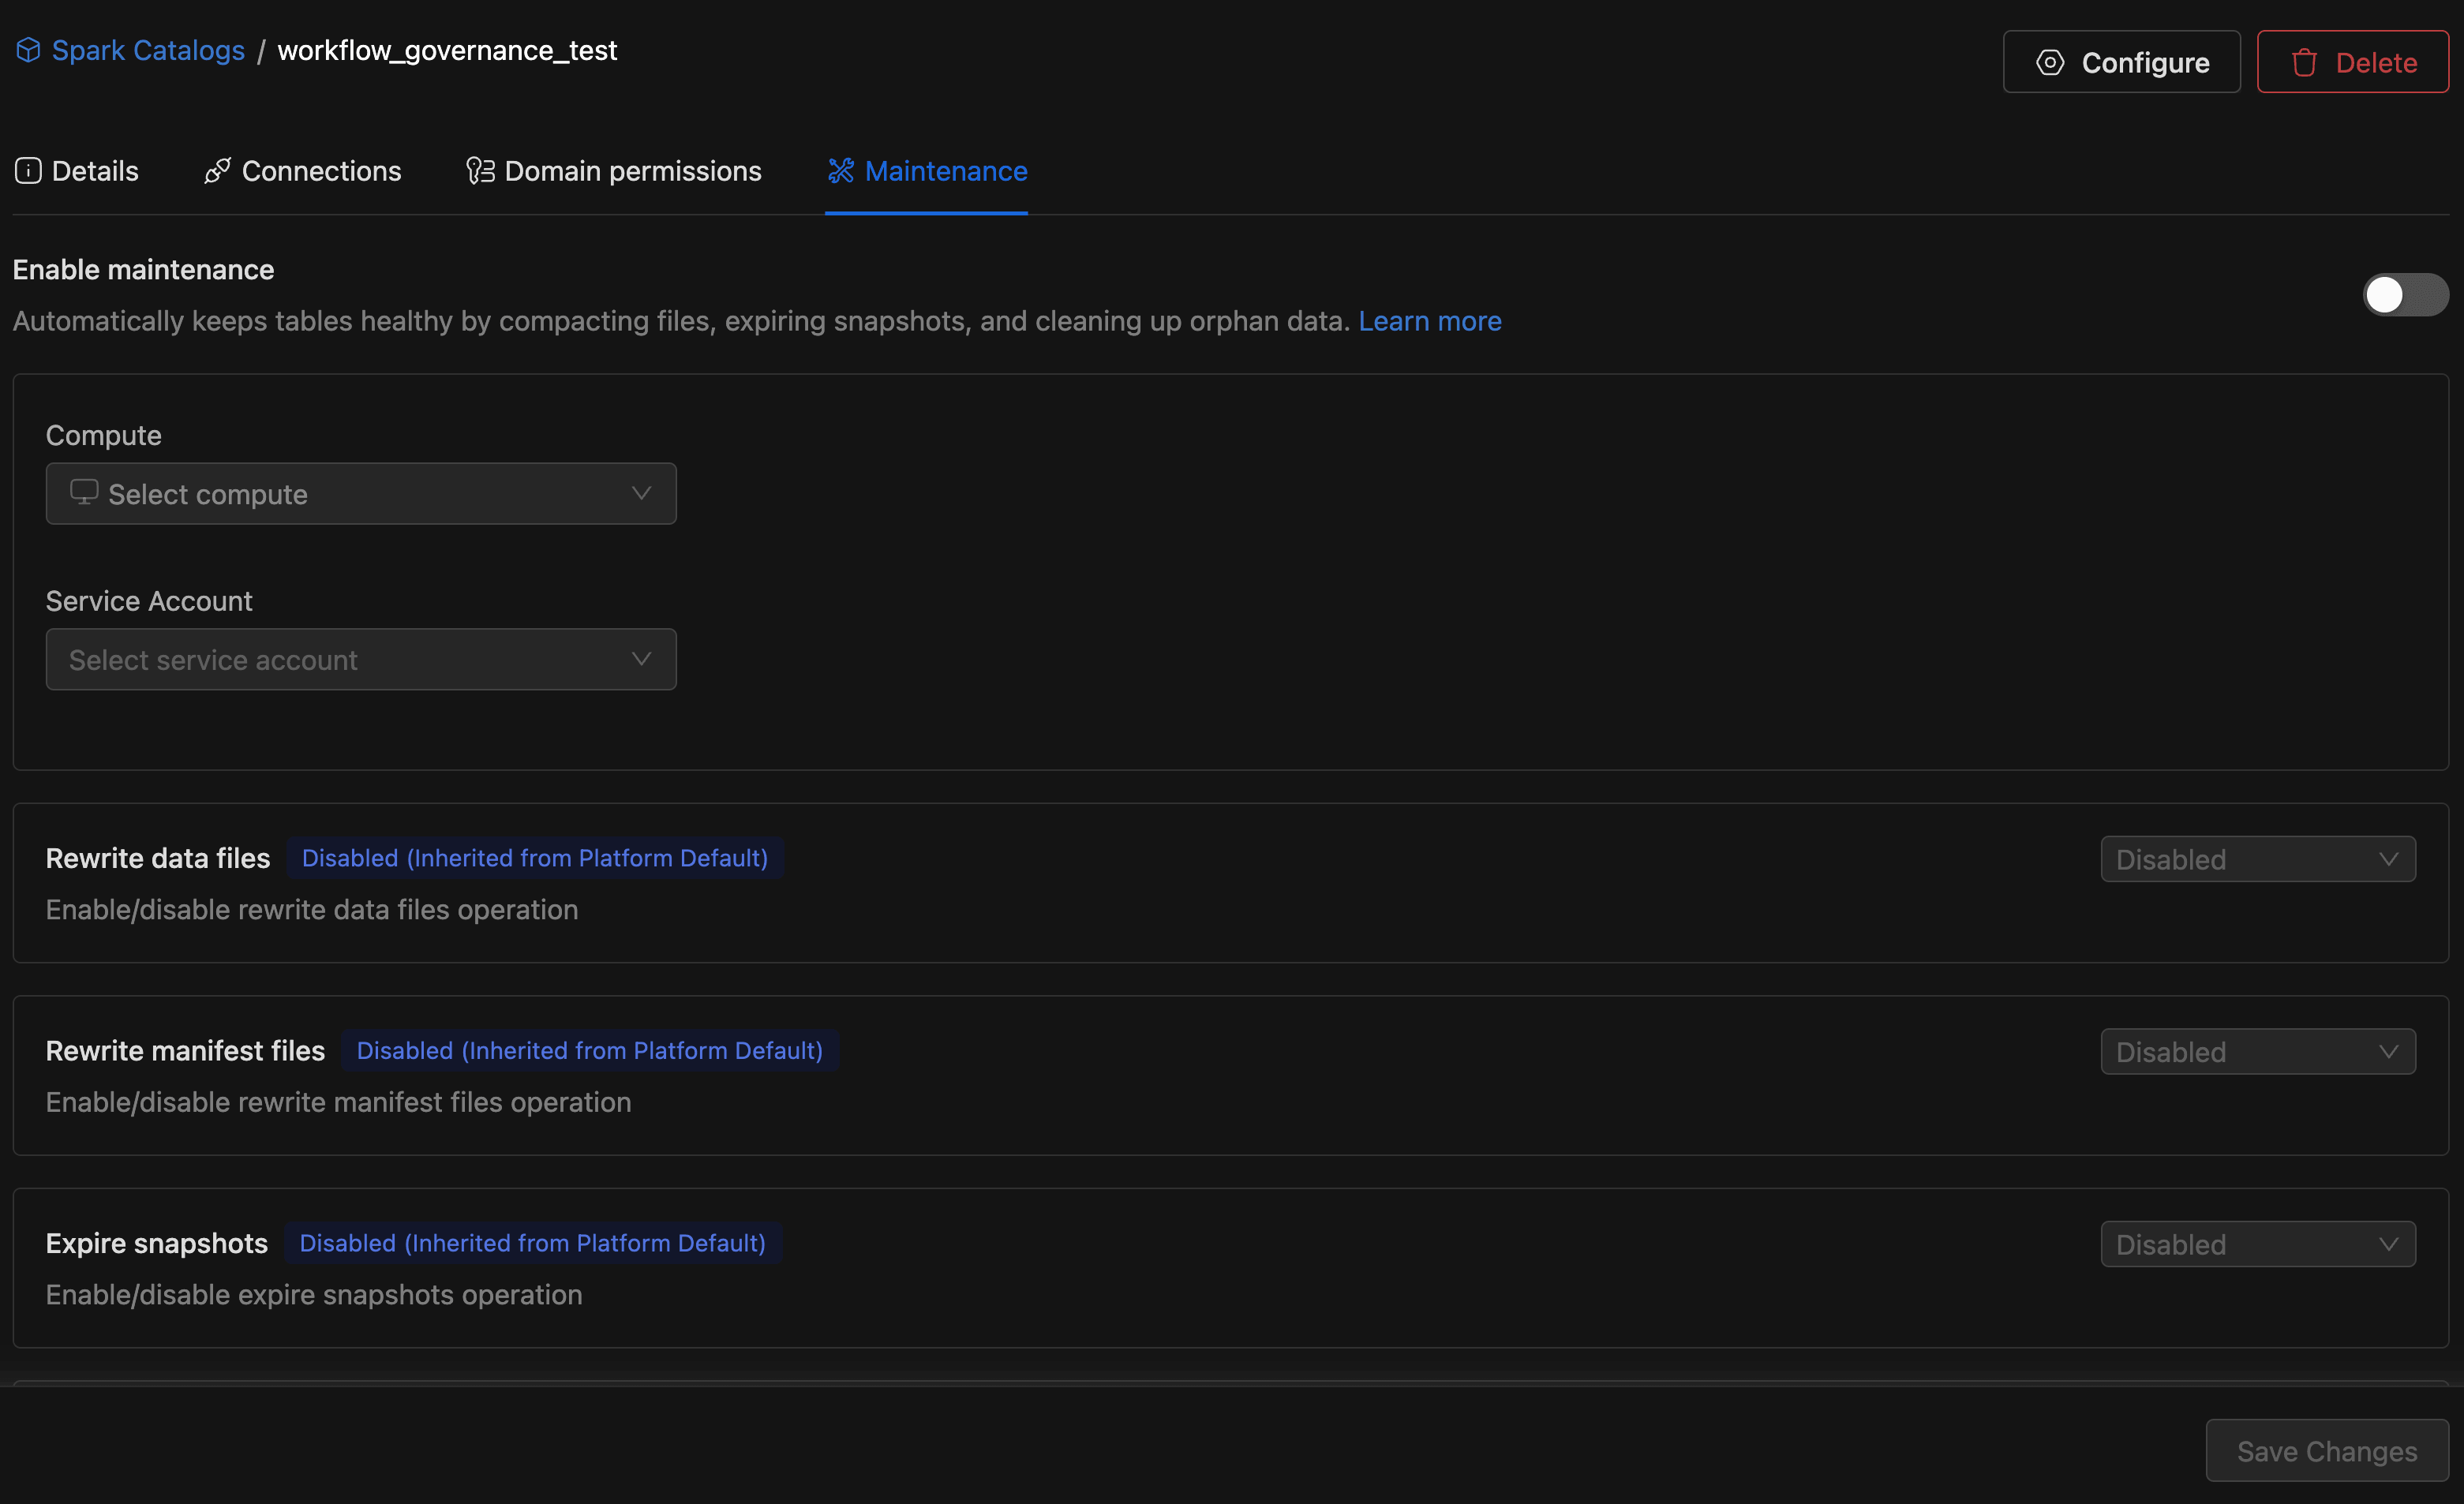The width and height of the screenshot is (2464, 1504).
Task: Click workflow_governance_test breadcrumb title
Action: tap(447, 50)
